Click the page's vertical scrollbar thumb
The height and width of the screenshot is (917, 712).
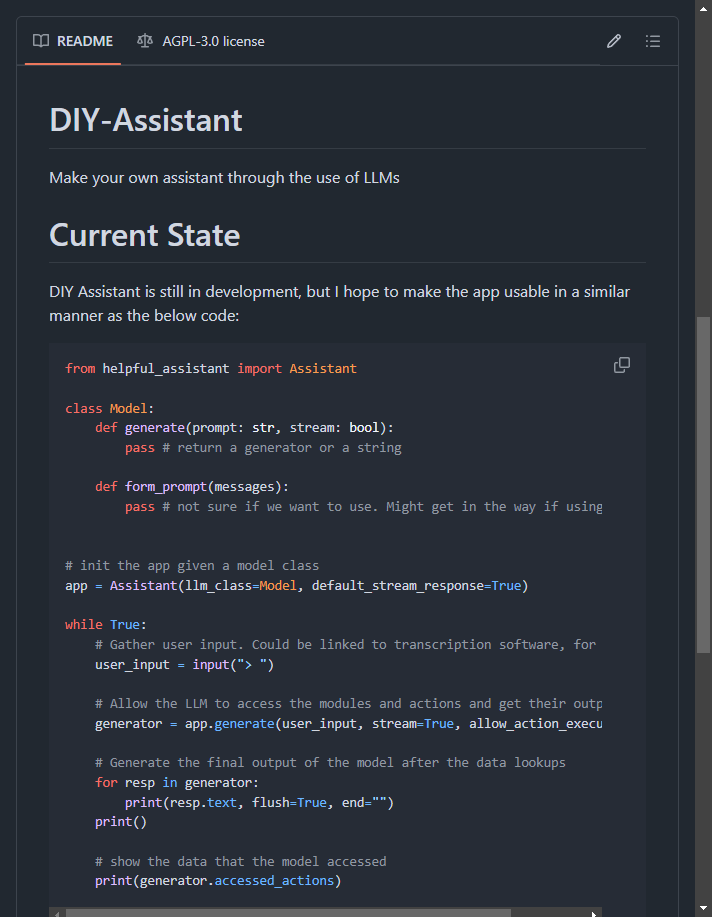703,480
